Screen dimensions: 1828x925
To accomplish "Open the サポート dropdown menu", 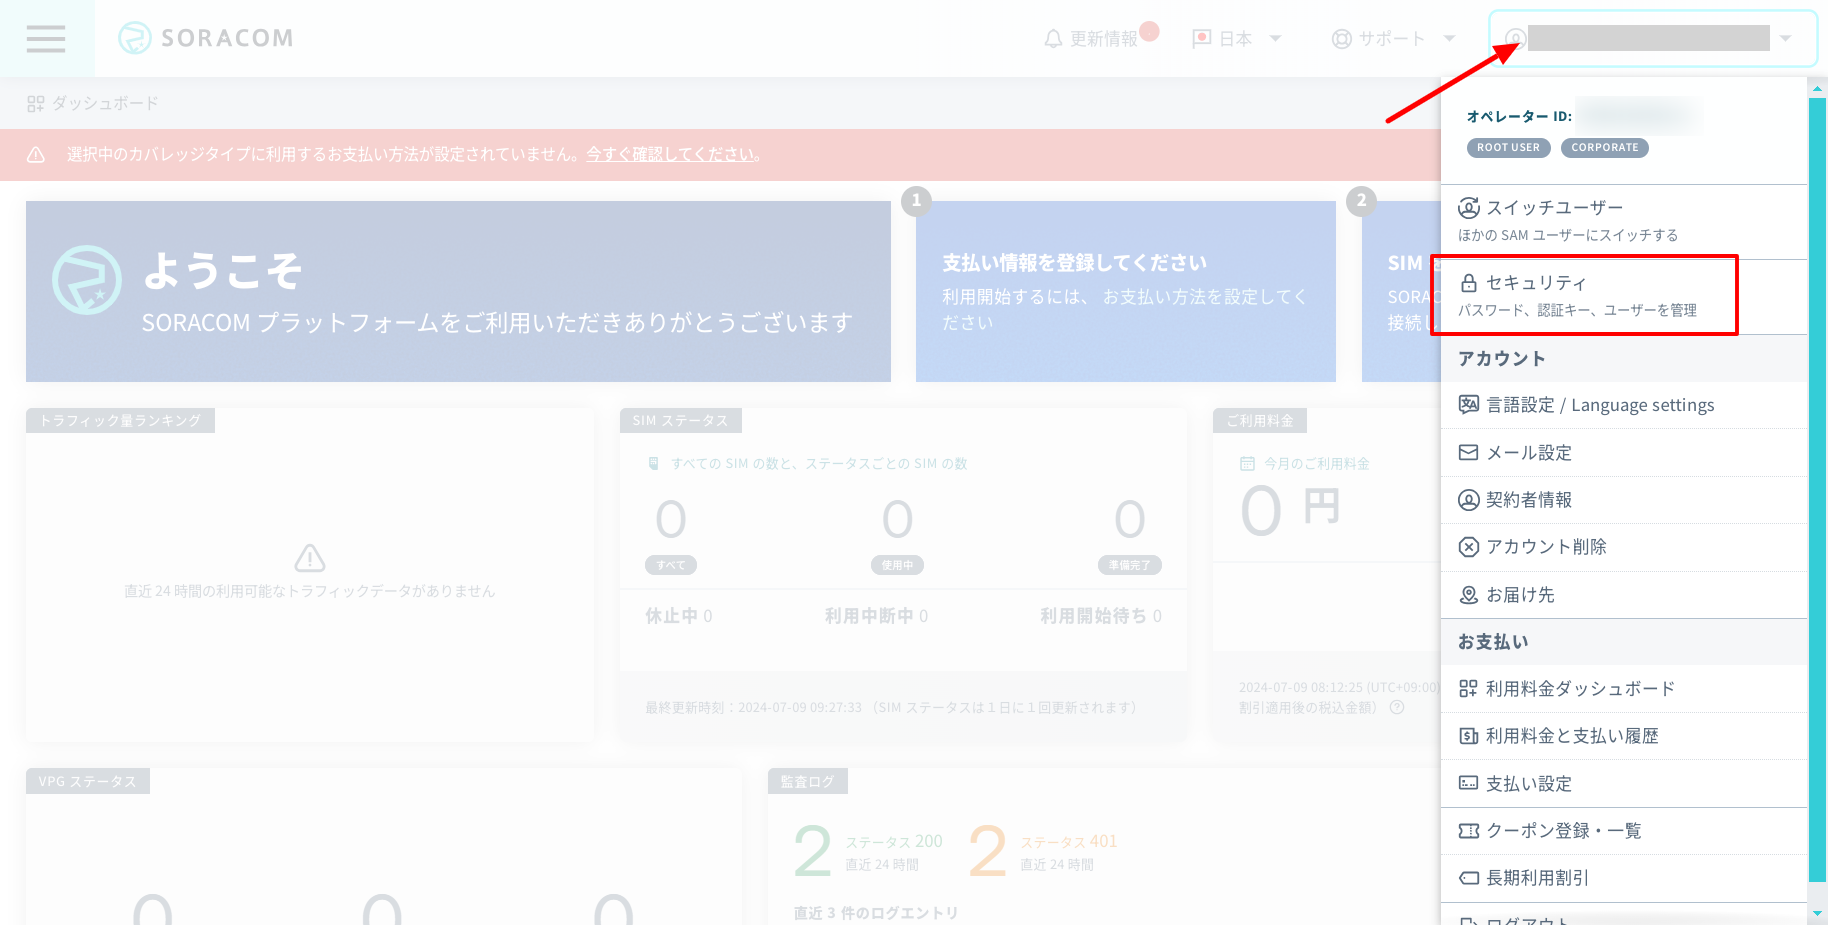I will pos(1393,38).
